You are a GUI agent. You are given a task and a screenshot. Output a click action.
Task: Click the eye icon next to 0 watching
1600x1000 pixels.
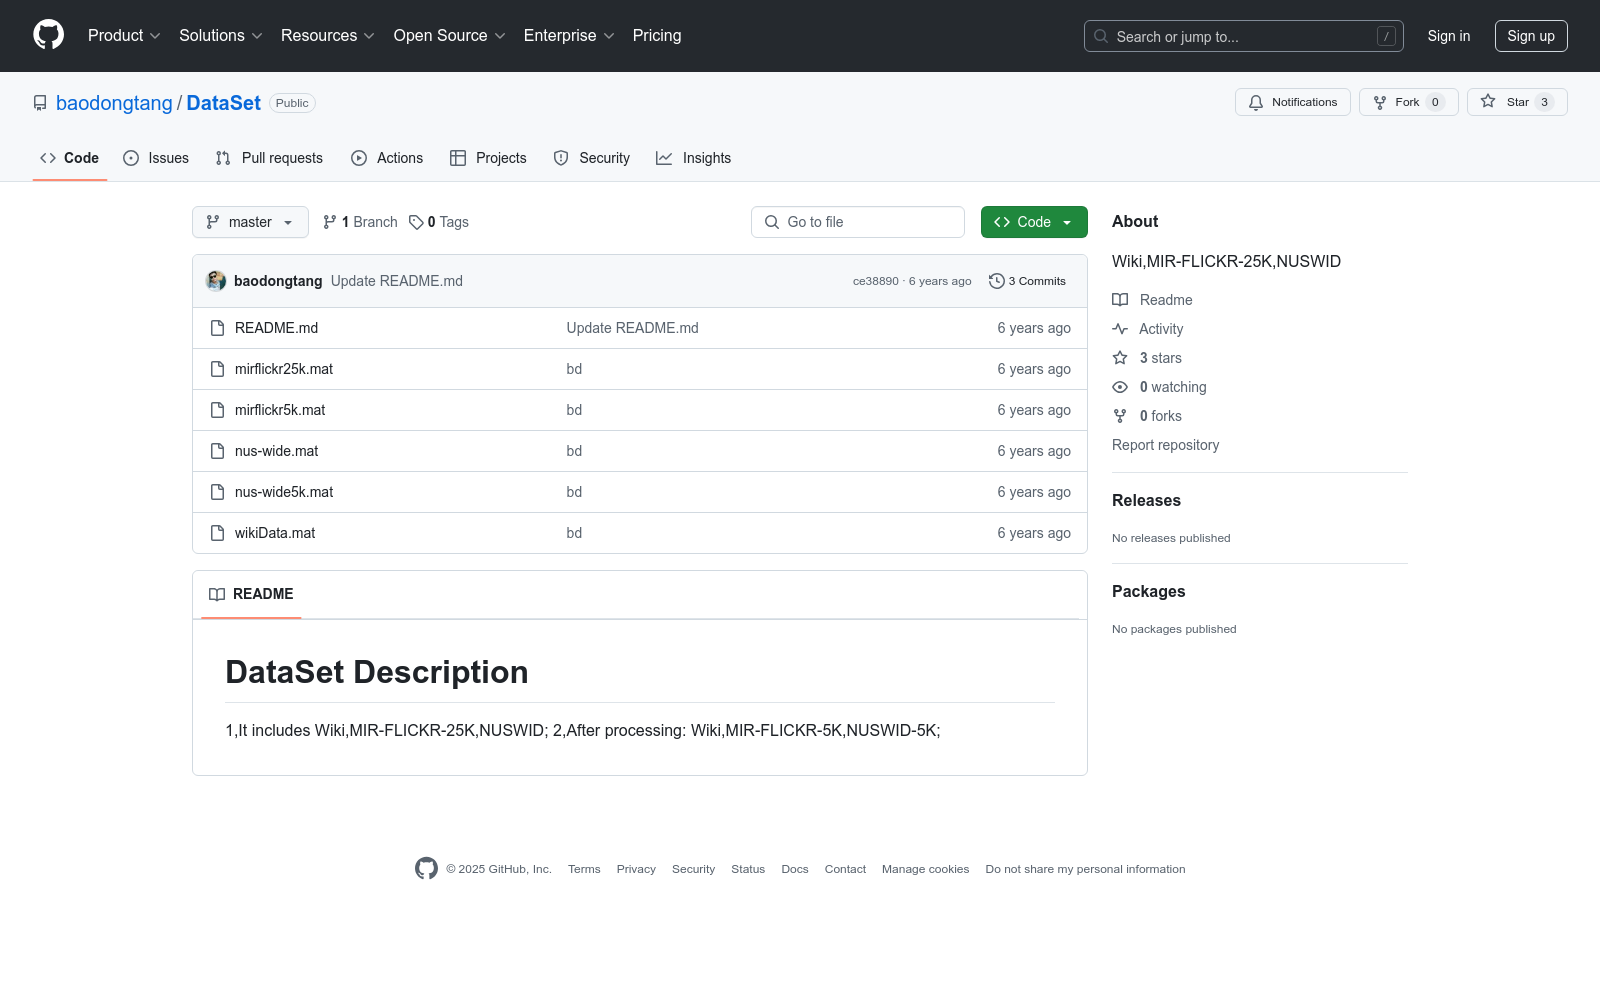tap(1120, 387)
